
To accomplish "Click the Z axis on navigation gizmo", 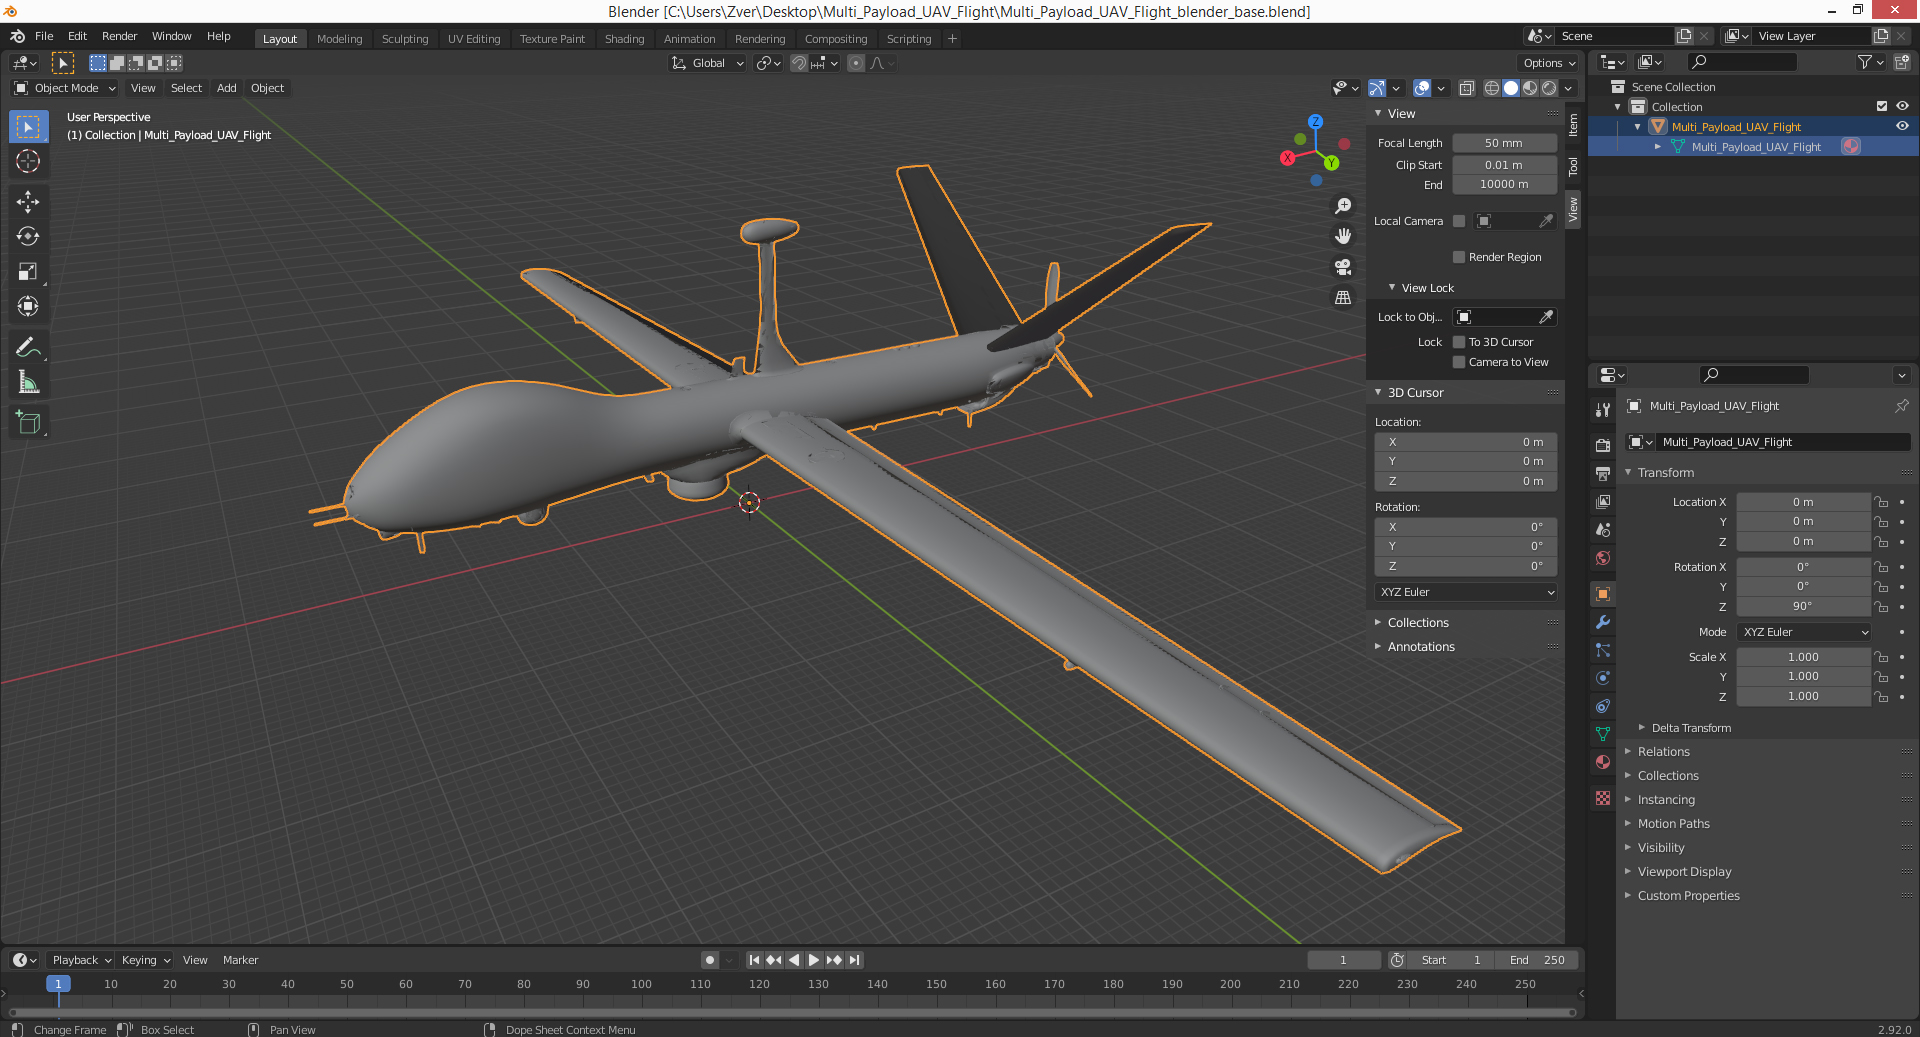I will point(1316,121).
